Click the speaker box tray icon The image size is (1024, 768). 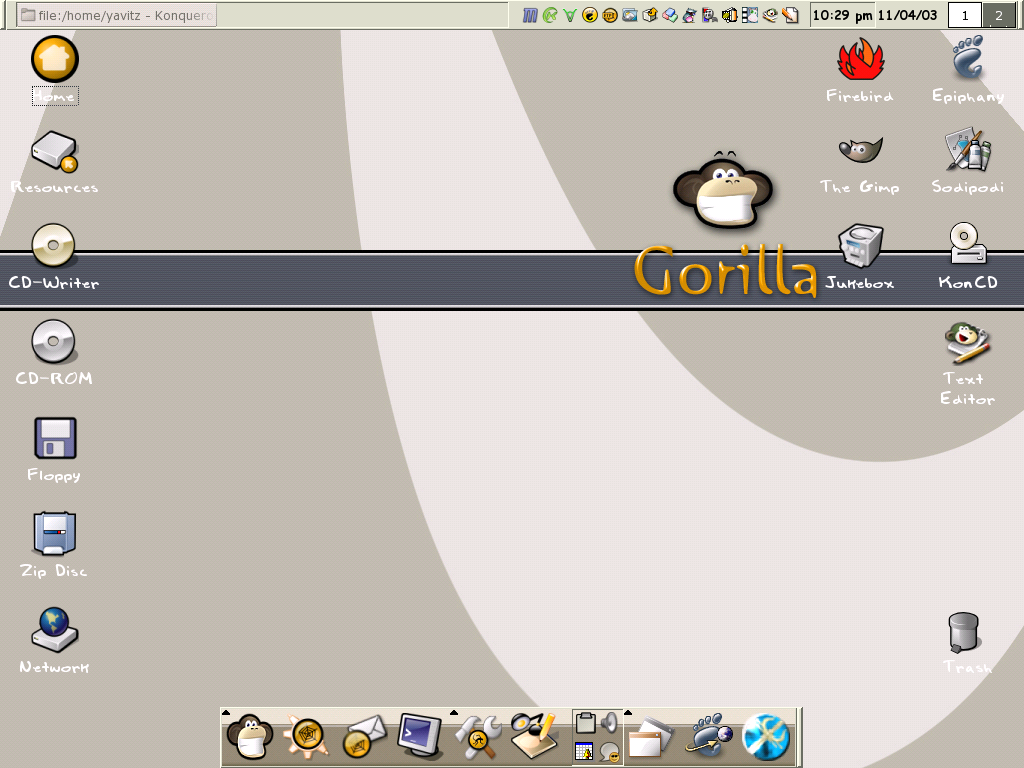click(730, 15)
